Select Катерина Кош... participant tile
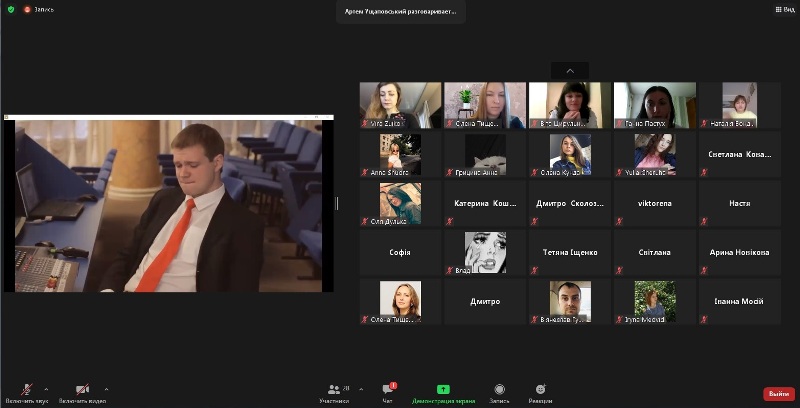This screenshot has width=800, height=408. pyautogui.click(x=485, y=203)
